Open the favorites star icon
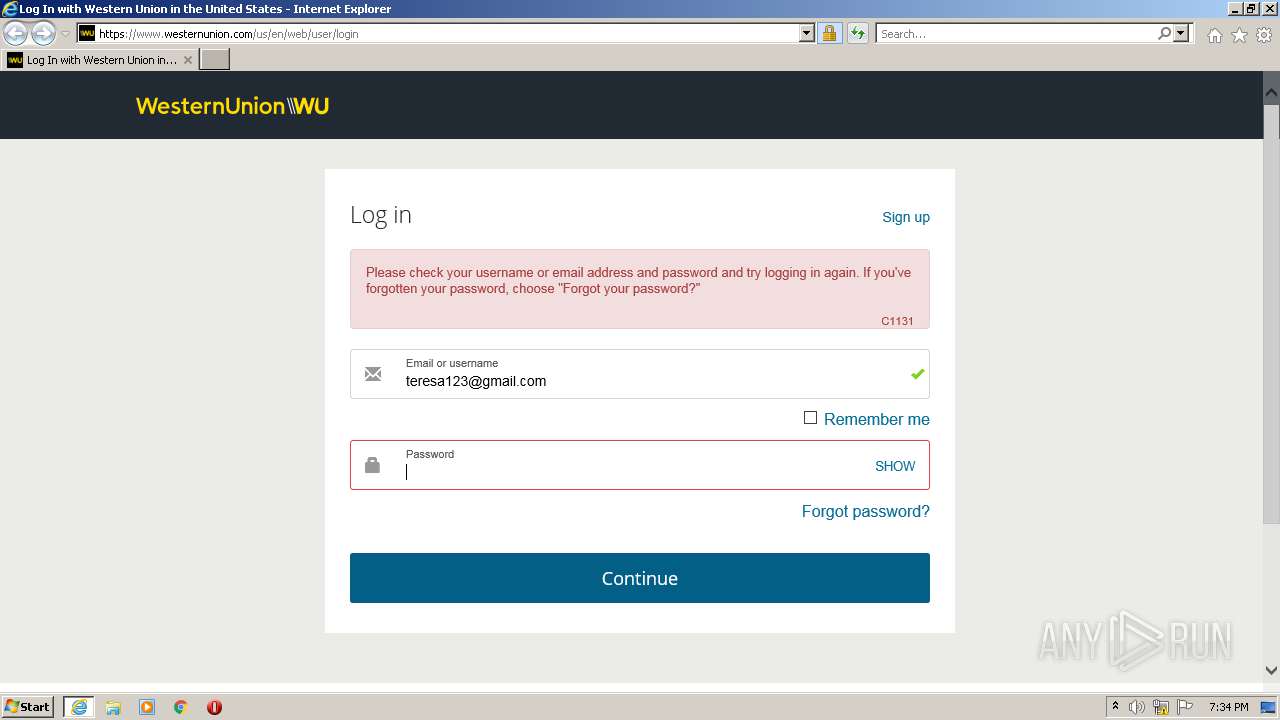1280x720 pixels. point(1239,35)
